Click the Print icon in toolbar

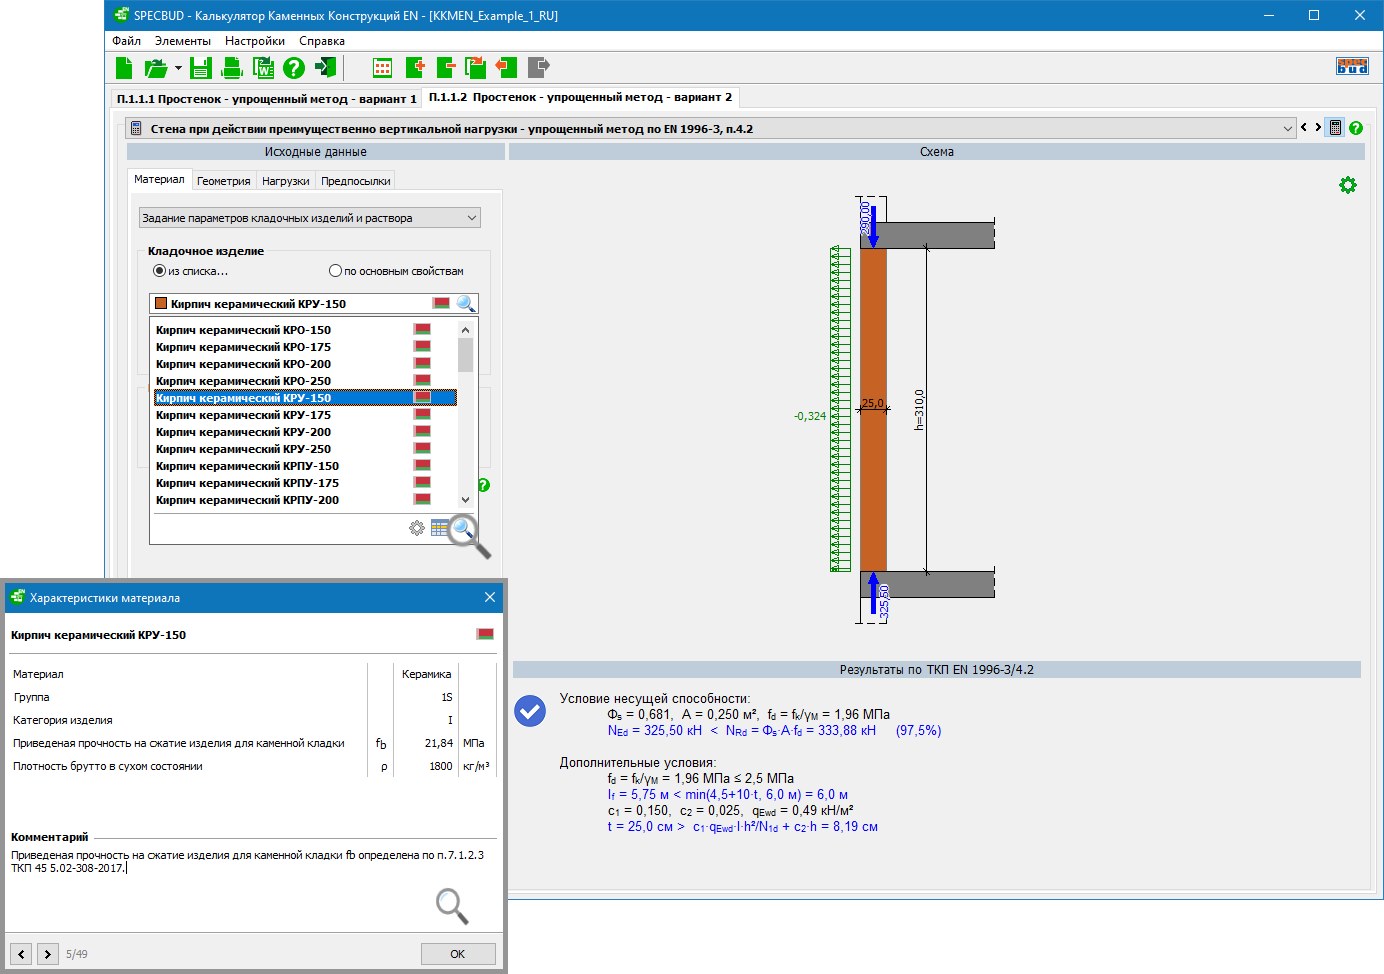(x=232, y=68)
